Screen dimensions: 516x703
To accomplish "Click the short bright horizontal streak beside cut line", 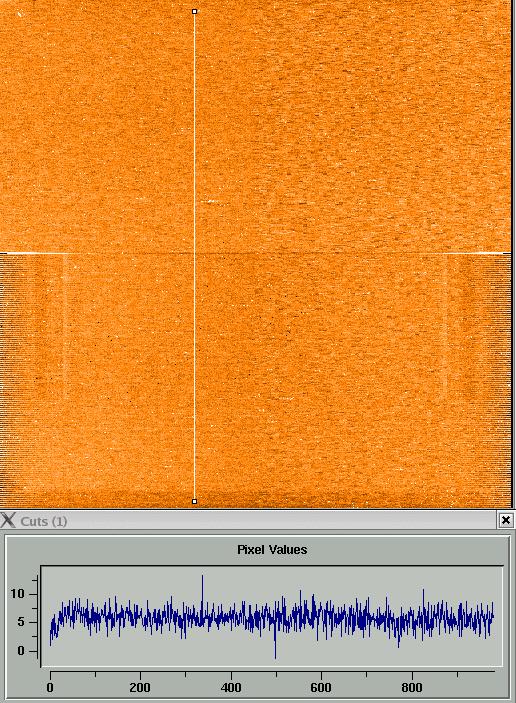I will (209, 202).
